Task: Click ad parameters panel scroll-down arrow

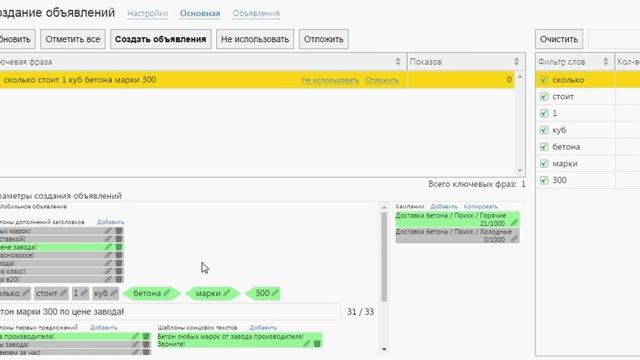Action: 384,349
